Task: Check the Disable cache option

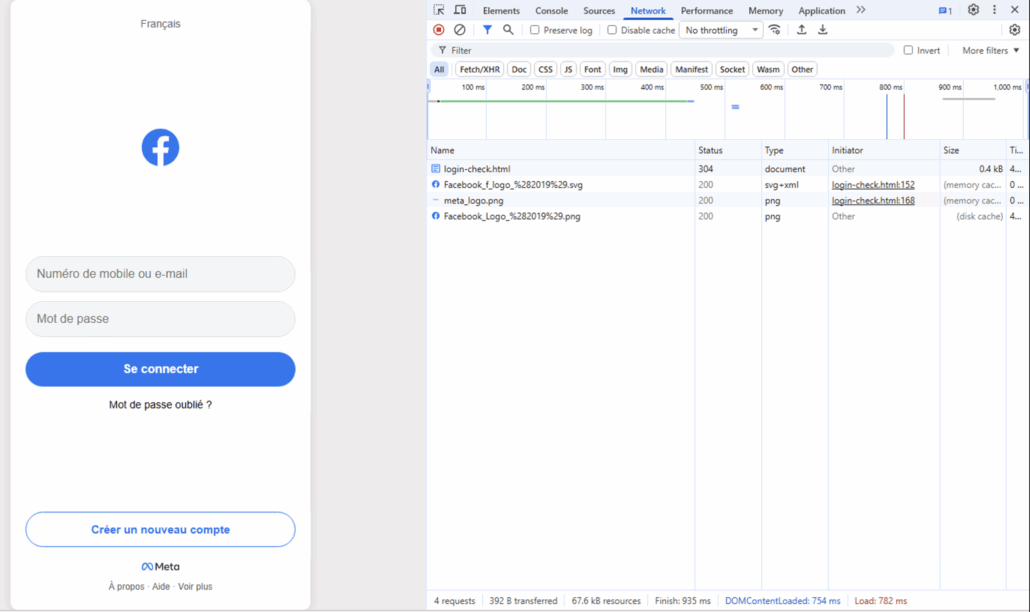Action: 612,30
